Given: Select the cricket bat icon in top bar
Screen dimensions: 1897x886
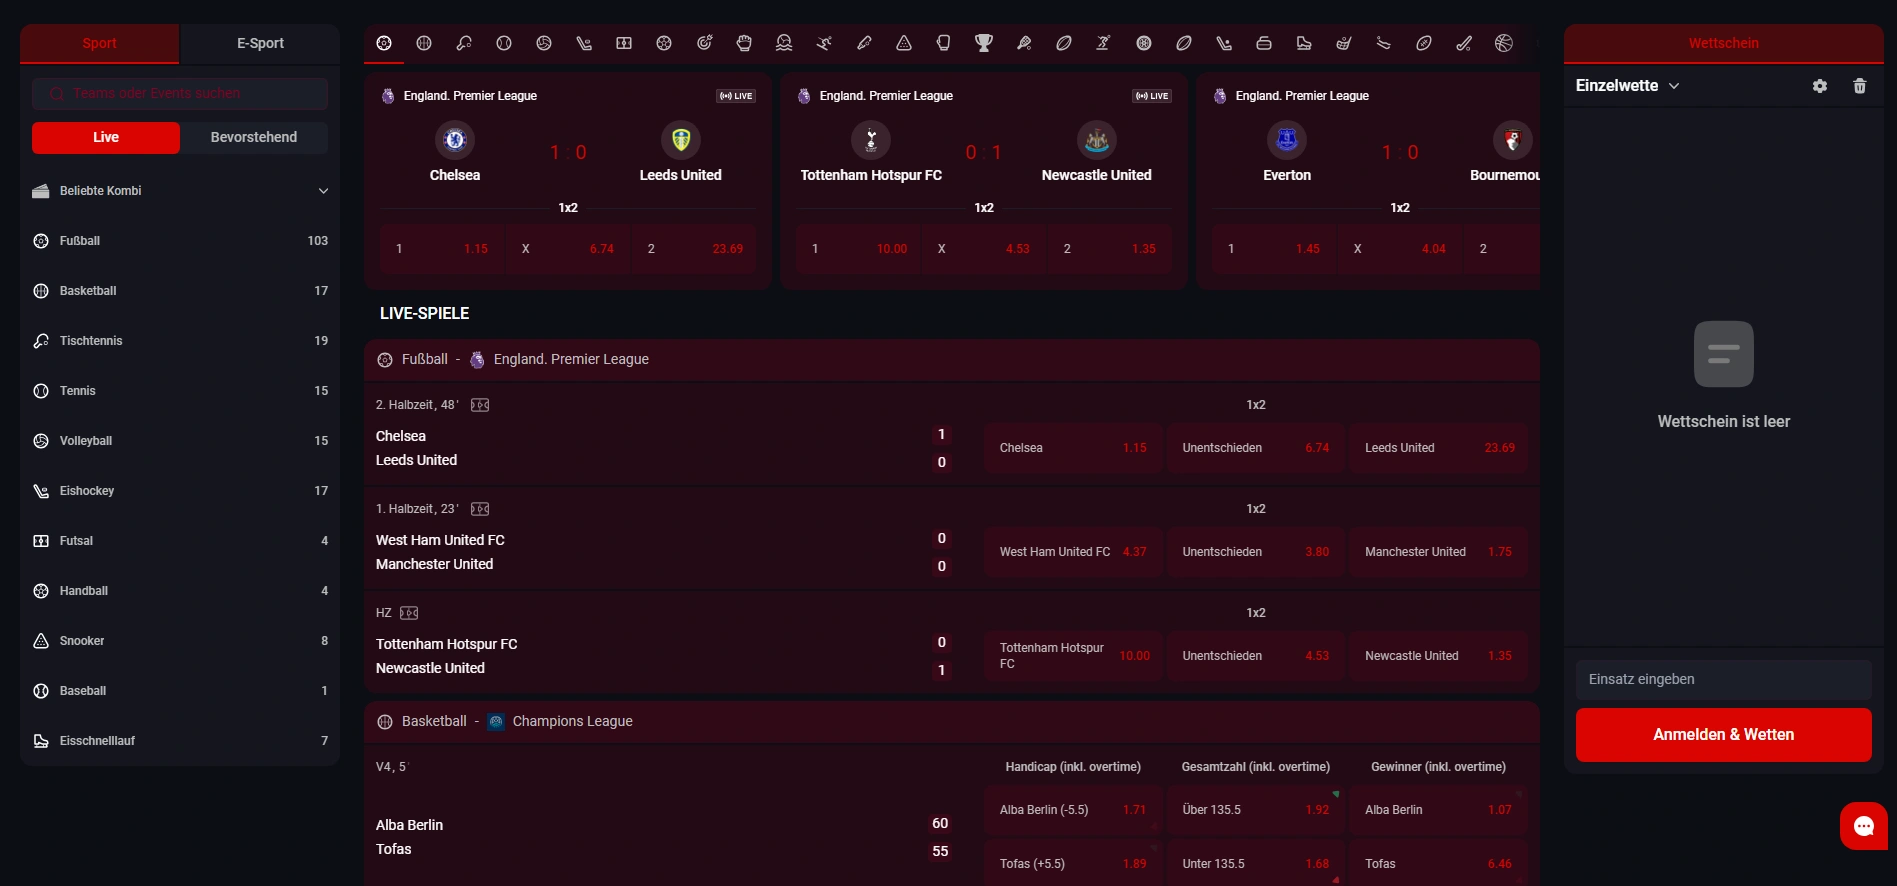Looking at the screenshot, I should [864, 43].
